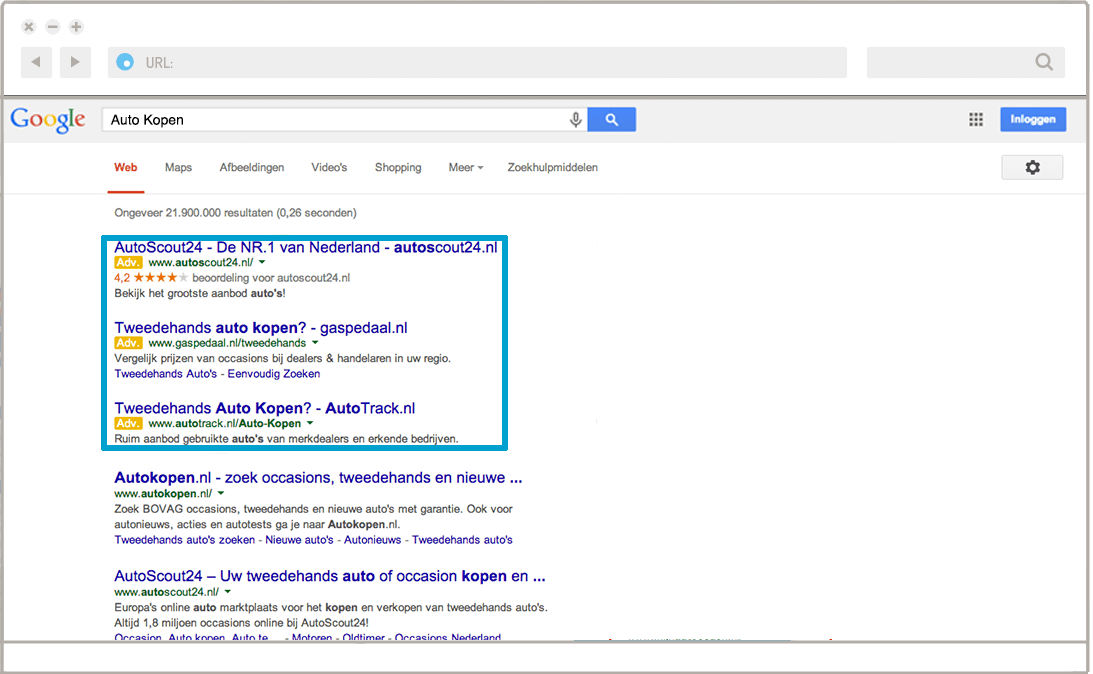
Task: Click the browser forward arrow button
Action: click(x=75, y=63)
